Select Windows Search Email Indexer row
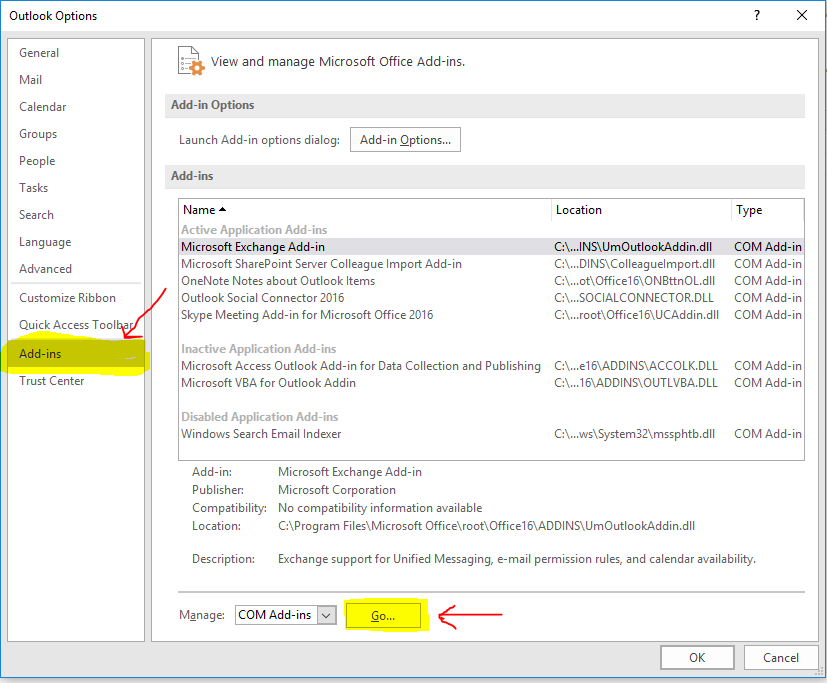The height and width of the screenshot is (683, 827). (491, 434)
